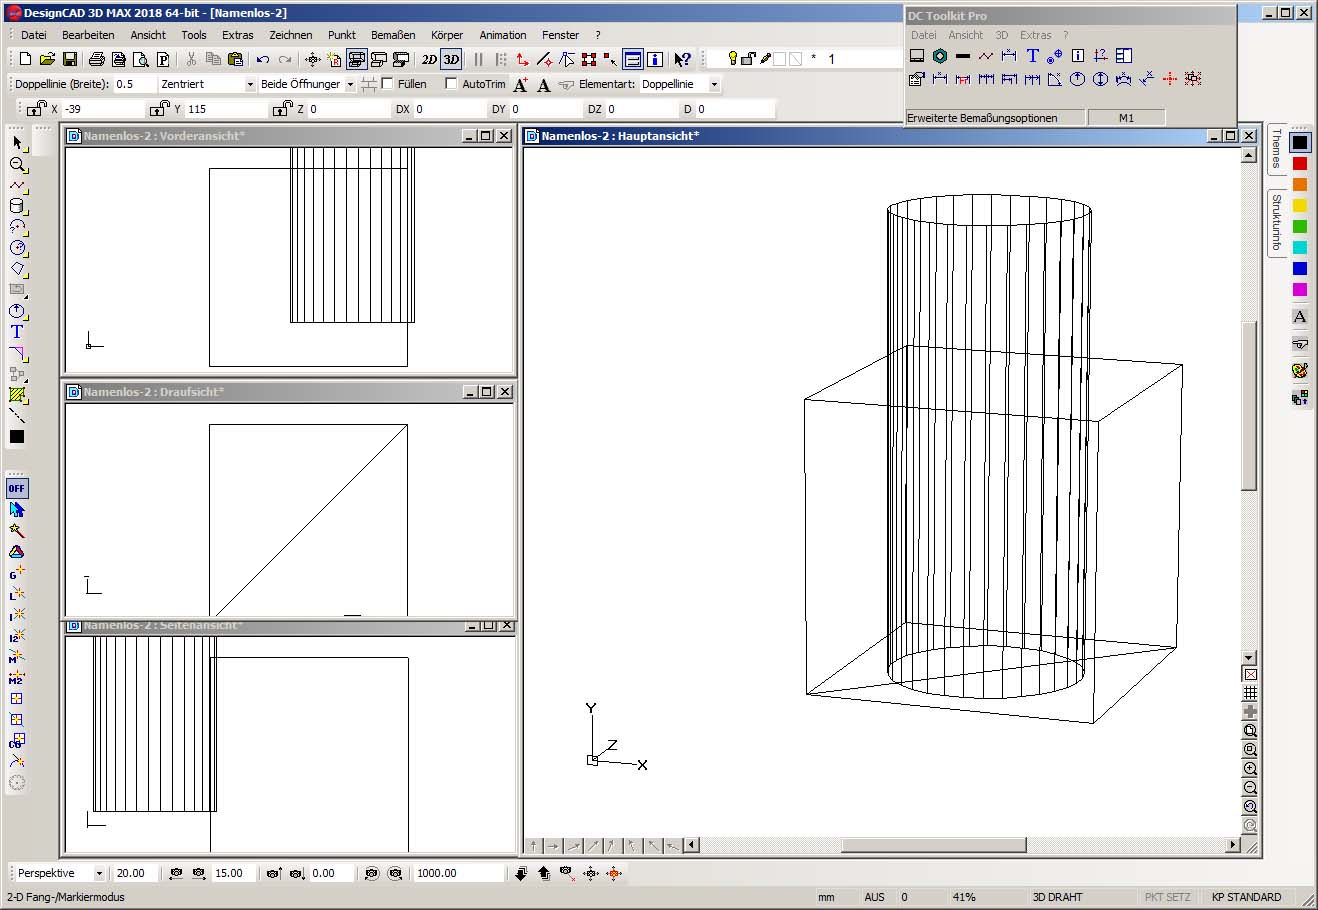Pick the red color swatch

point(1299,164)
